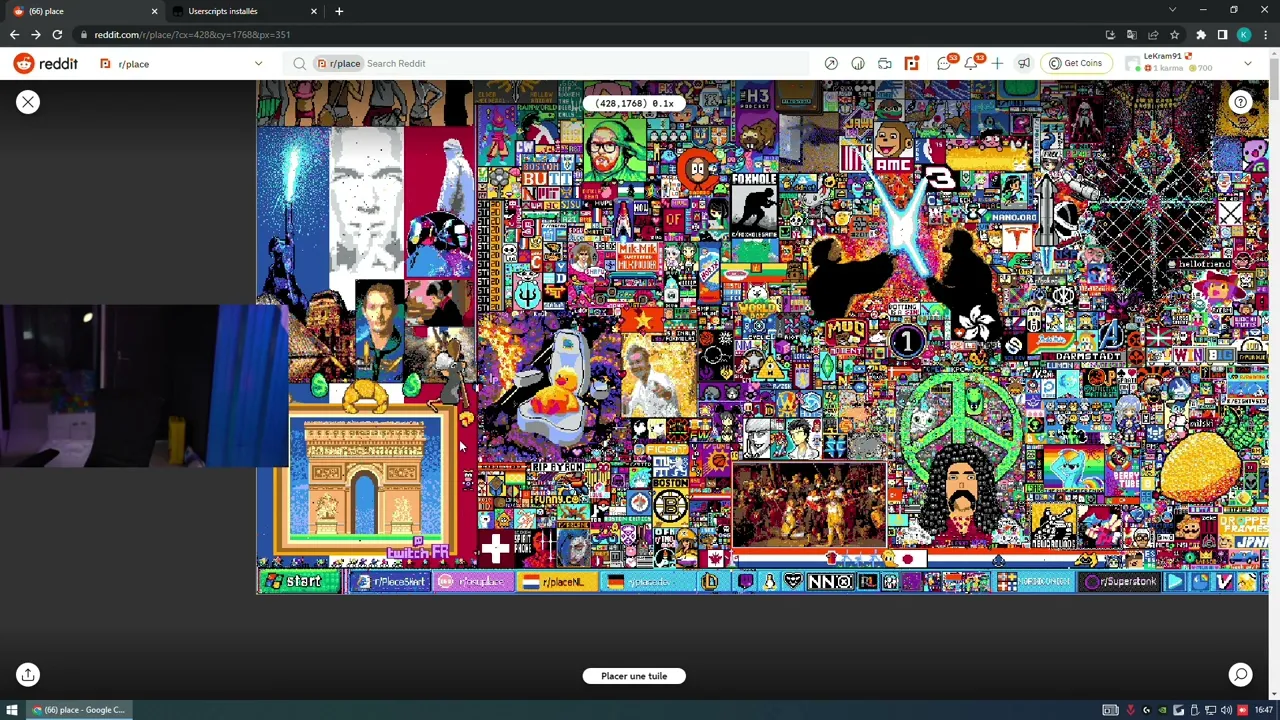The image size is (1280, 720).
Task: Click the 'Placer une tuile' button
Action: pos(634,676)
